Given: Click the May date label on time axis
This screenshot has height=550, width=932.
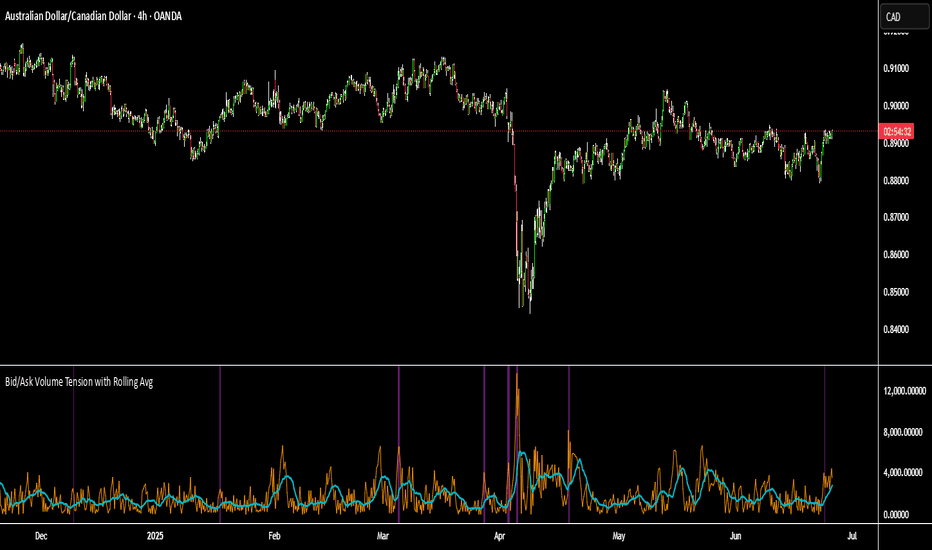Looking at the screenshot, I should click(619, 536).
